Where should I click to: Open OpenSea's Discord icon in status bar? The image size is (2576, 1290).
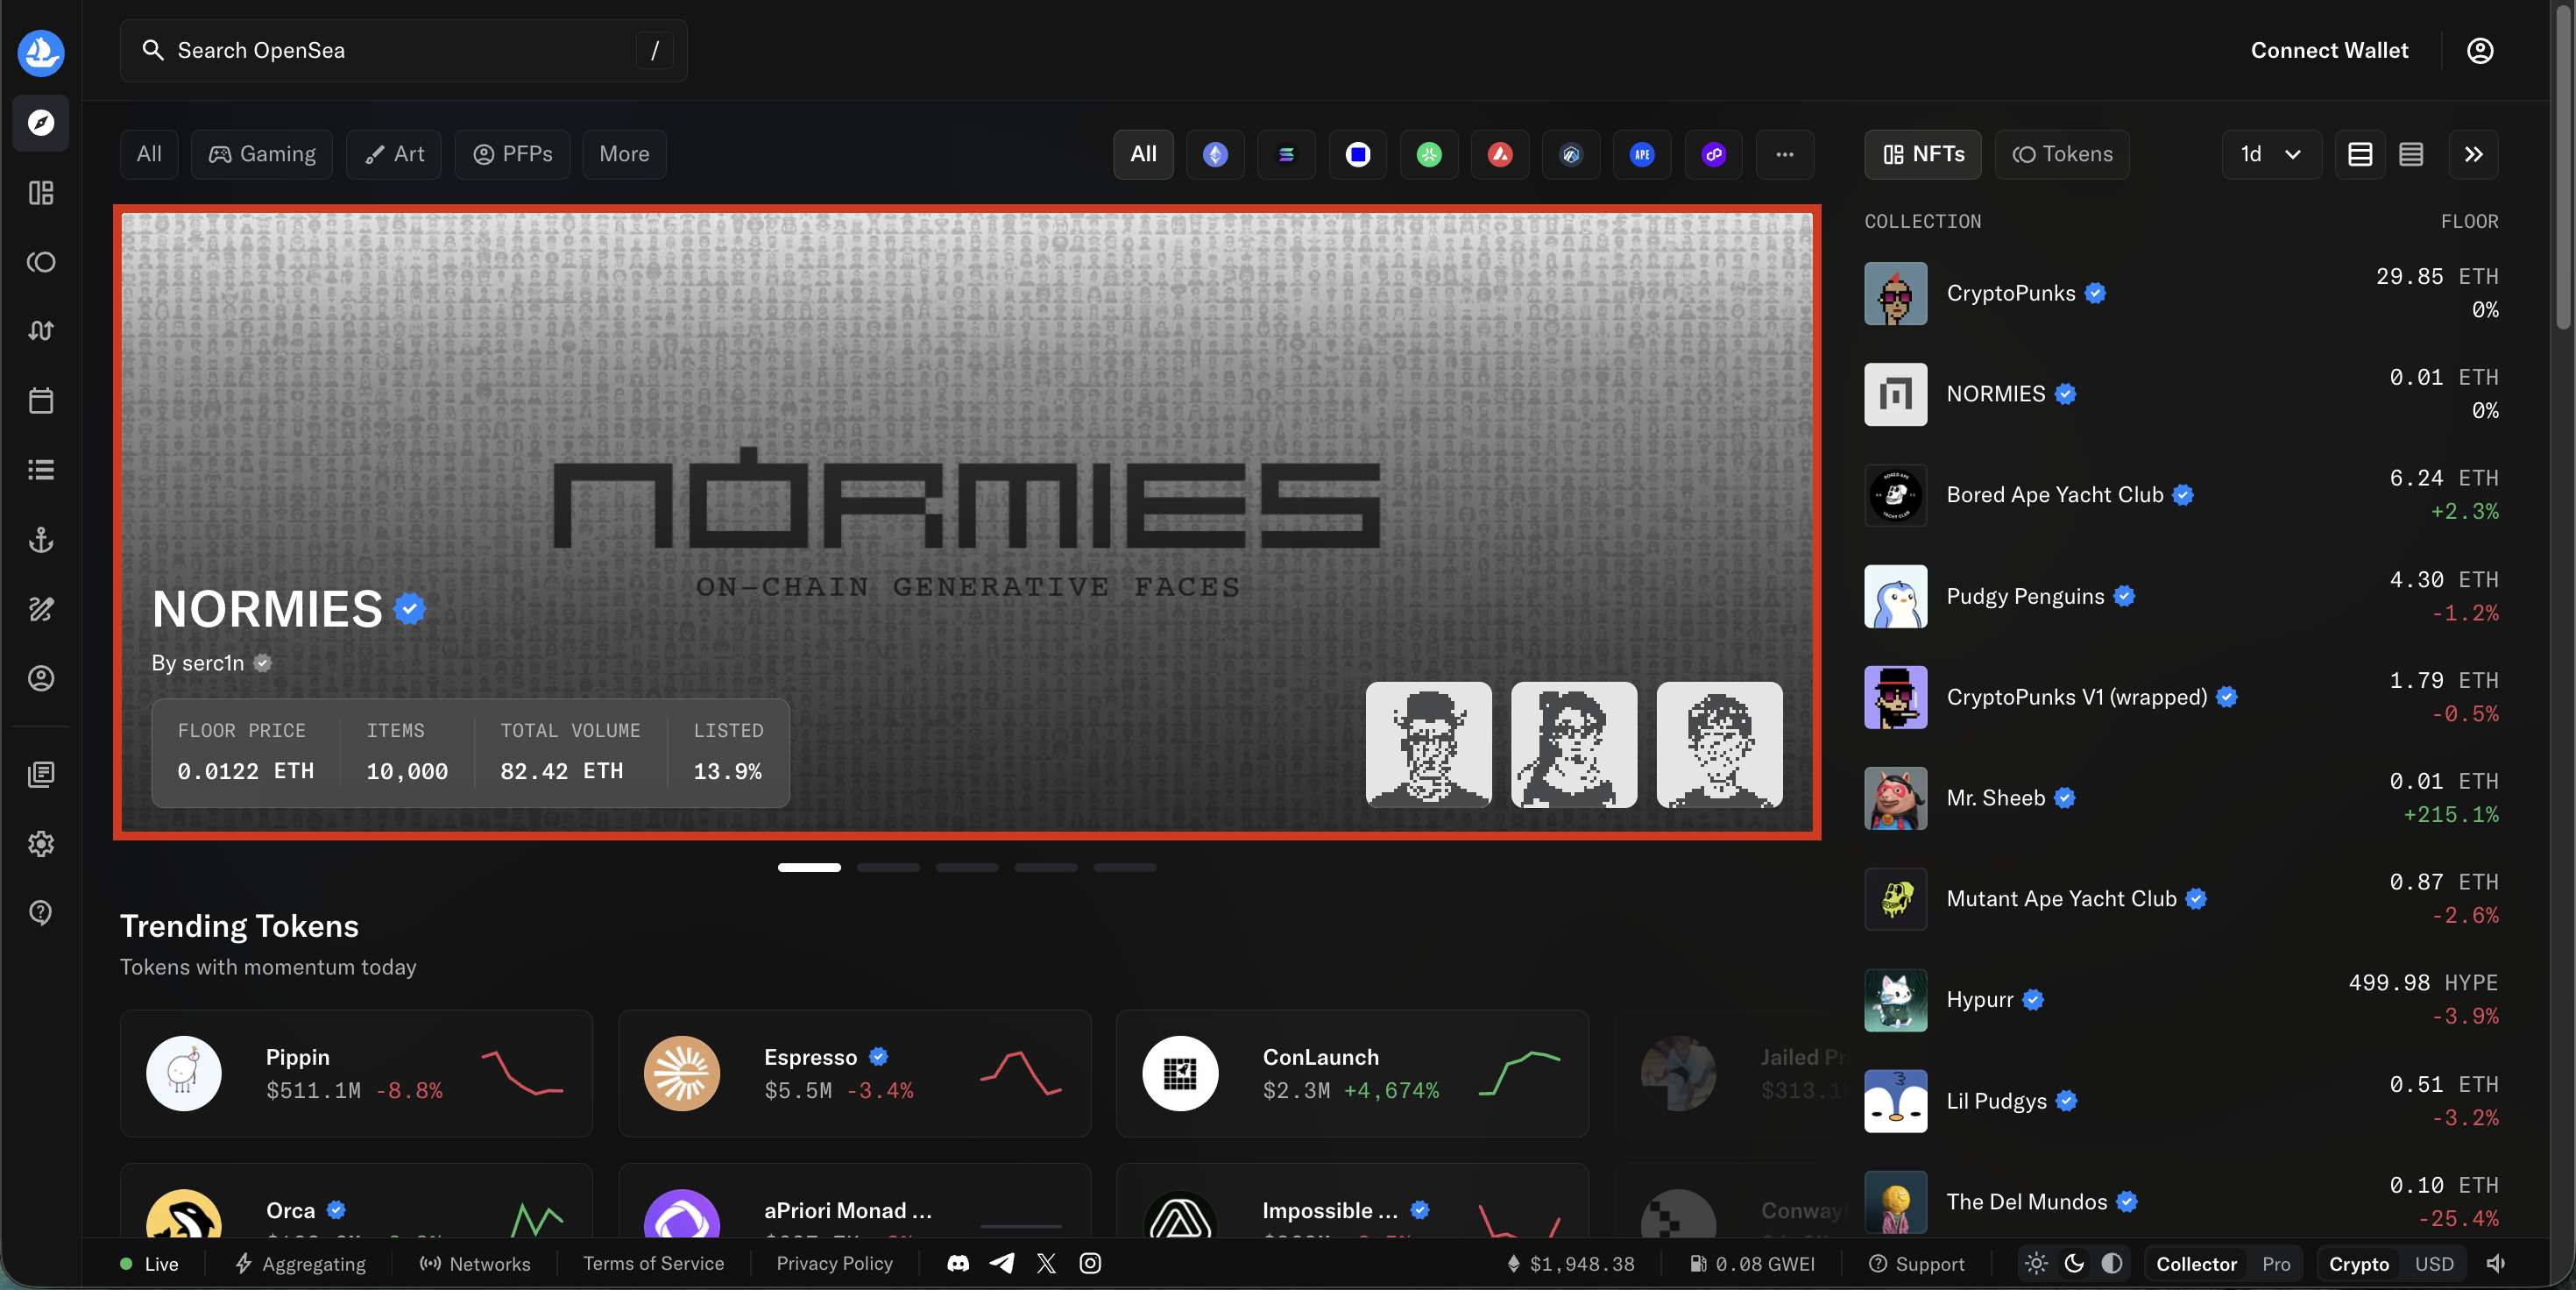point(957,1263)
